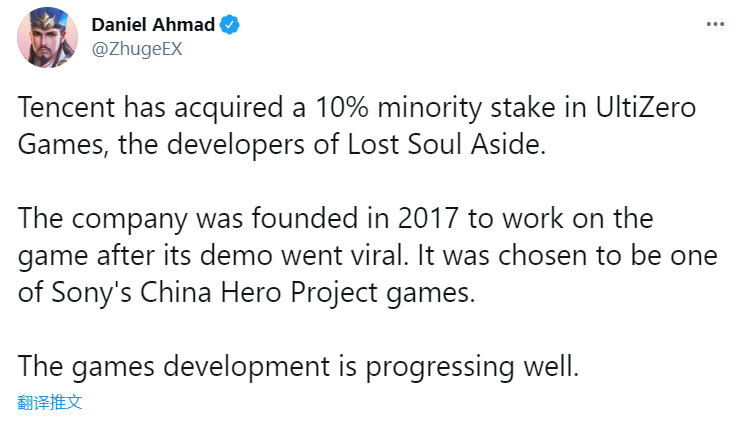The image size is (741, 423).
Task: Open the @ZhugeEX handle link
Action: pyautogui.click(x=136, y=48)
